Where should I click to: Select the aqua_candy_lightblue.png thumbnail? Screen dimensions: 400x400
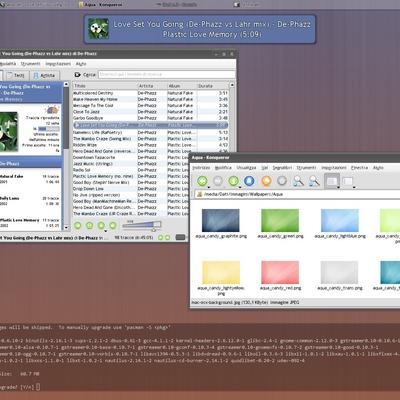(x=340, y=220)
